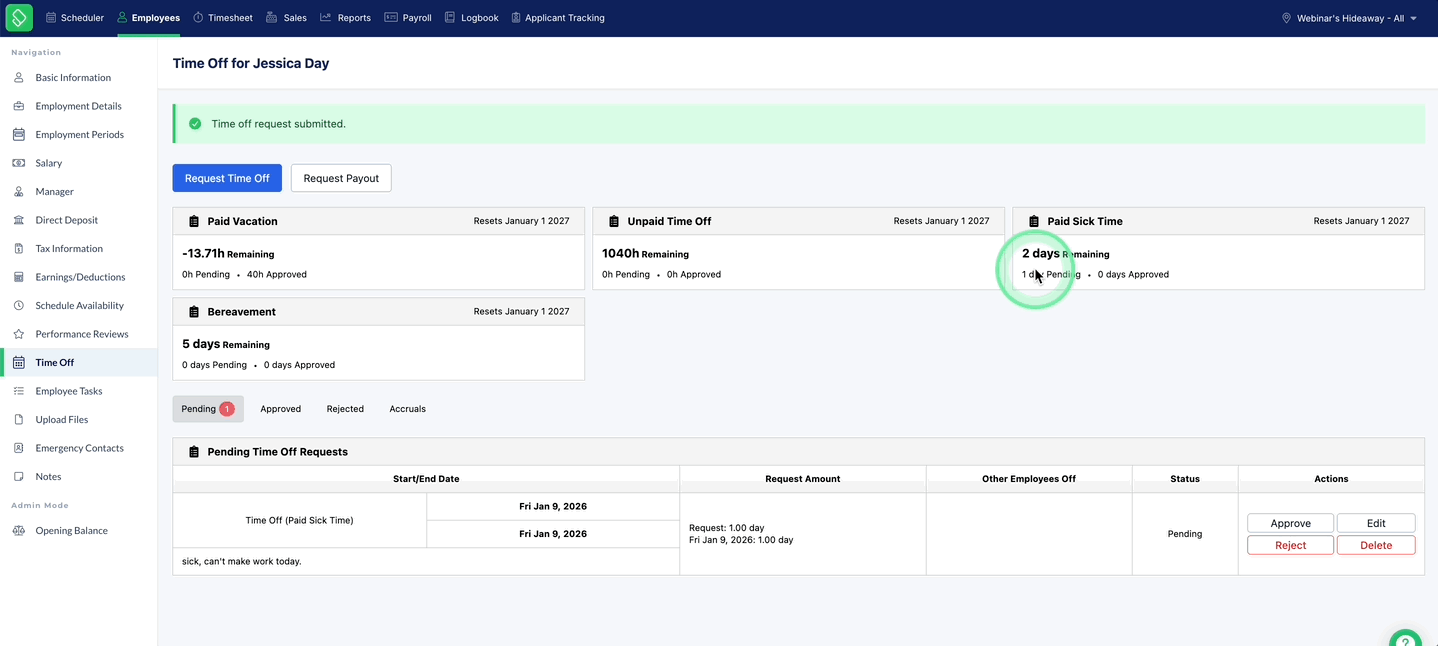This screenshot has height=646, width=1438.
Task: Click the Upload Files icon
Action: [x=18, y=420]
